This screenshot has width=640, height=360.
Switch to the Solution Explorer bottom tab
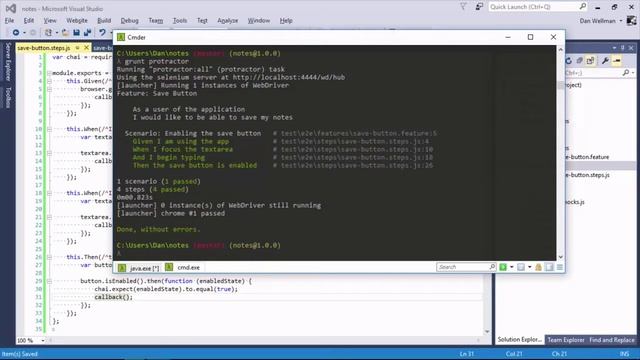pyautogui.click(x=520, y=340)
